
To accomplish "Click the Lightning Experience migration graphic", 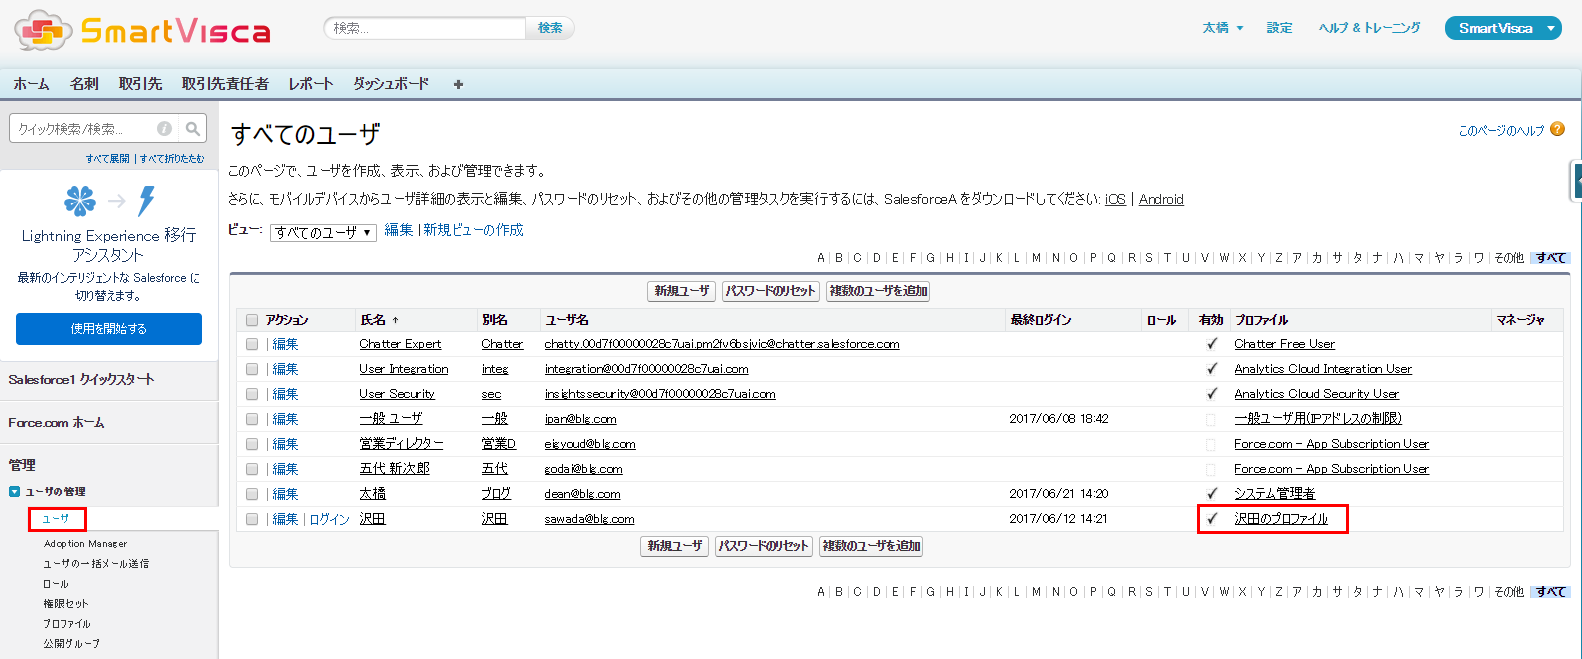I will 109,201.
